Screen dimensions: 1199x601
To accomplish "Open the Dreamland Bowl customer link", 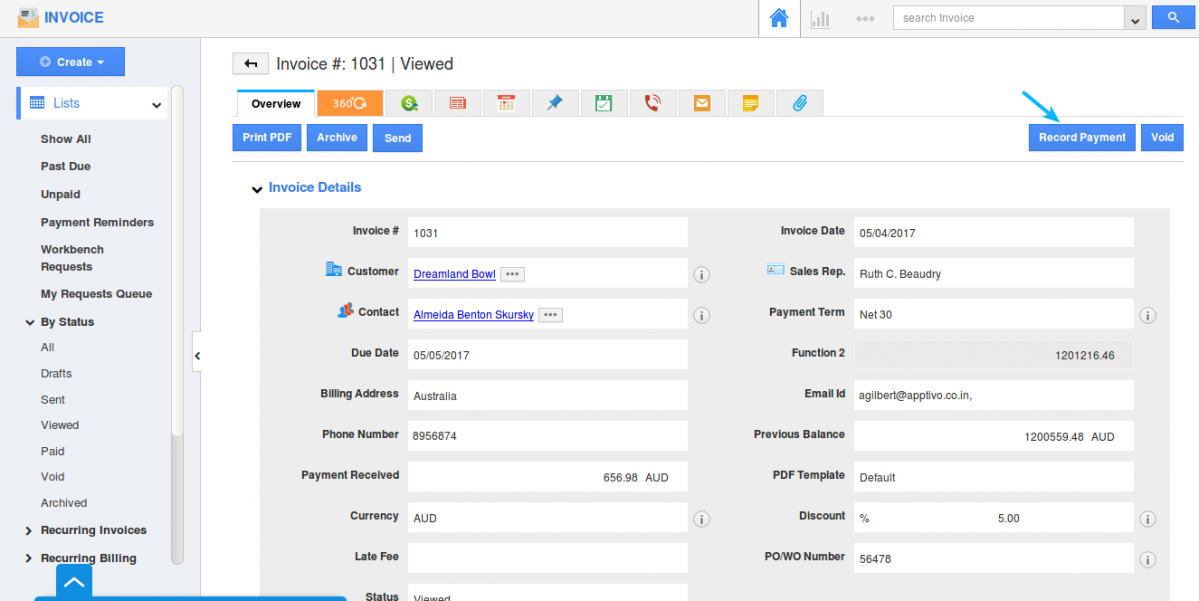I will (454, 274).
